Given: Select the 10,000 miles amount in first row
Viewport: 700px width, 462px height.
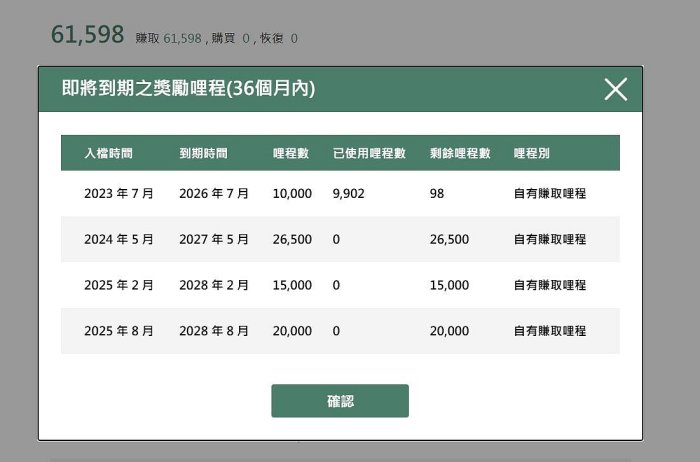Looking at the screenshot, I should click(x=292, y=194).
